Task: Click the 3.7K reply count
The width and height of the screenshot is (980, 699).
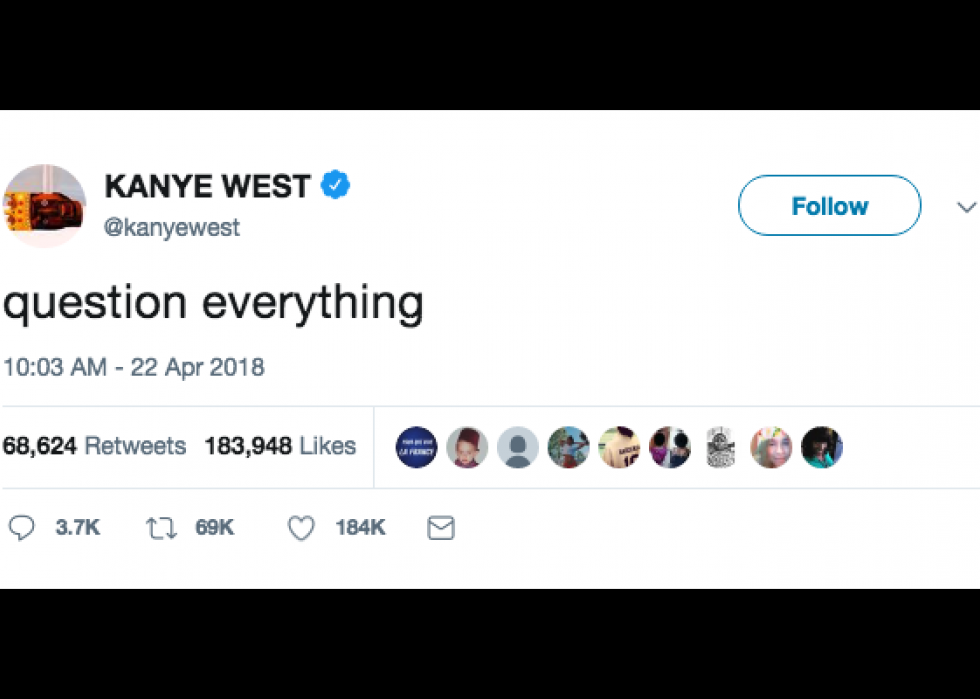Action: [78, 528]
